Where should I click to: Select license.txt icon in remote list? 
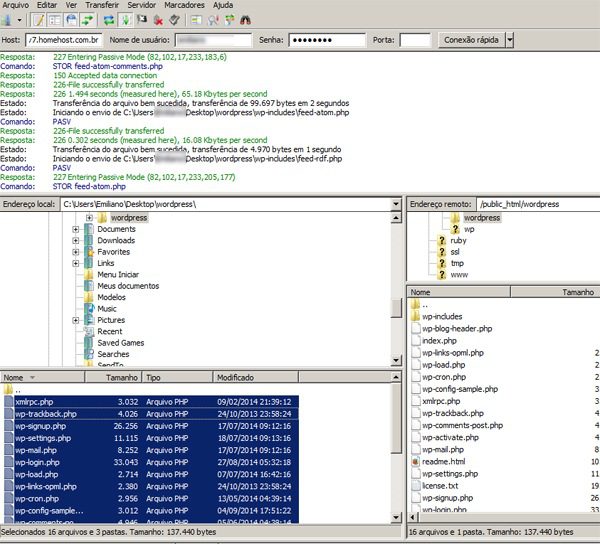(x=415, y=486)
